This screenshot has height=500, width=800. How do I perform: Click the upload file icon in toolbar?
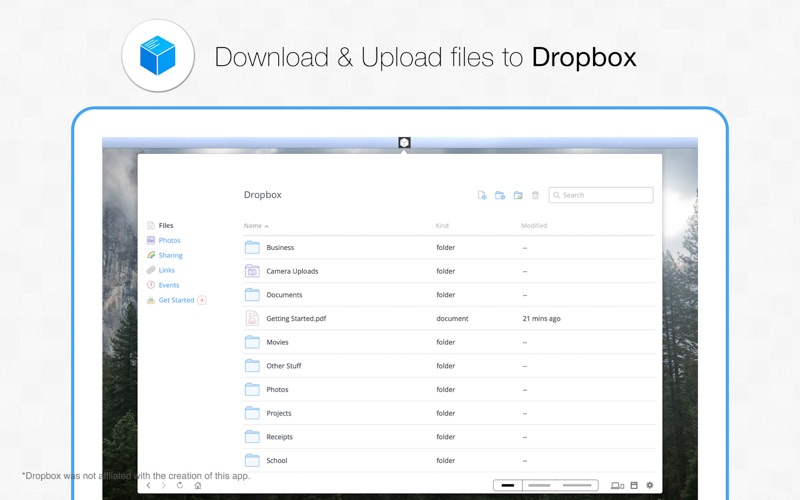click(x=482, y=195)
